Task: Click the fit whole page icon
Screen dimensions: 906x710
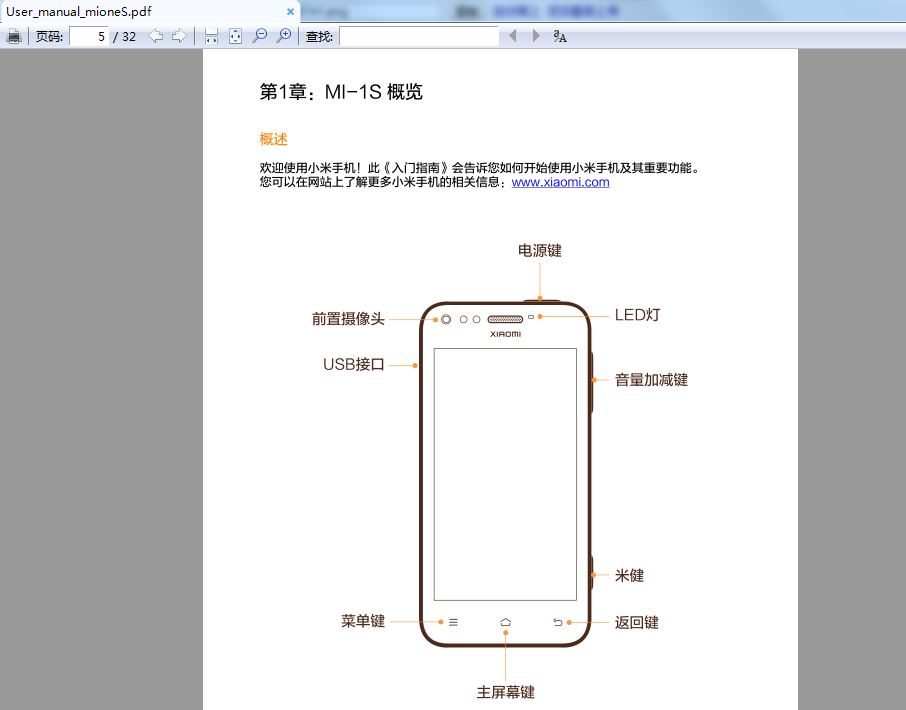Action: (x=235, y=36)
